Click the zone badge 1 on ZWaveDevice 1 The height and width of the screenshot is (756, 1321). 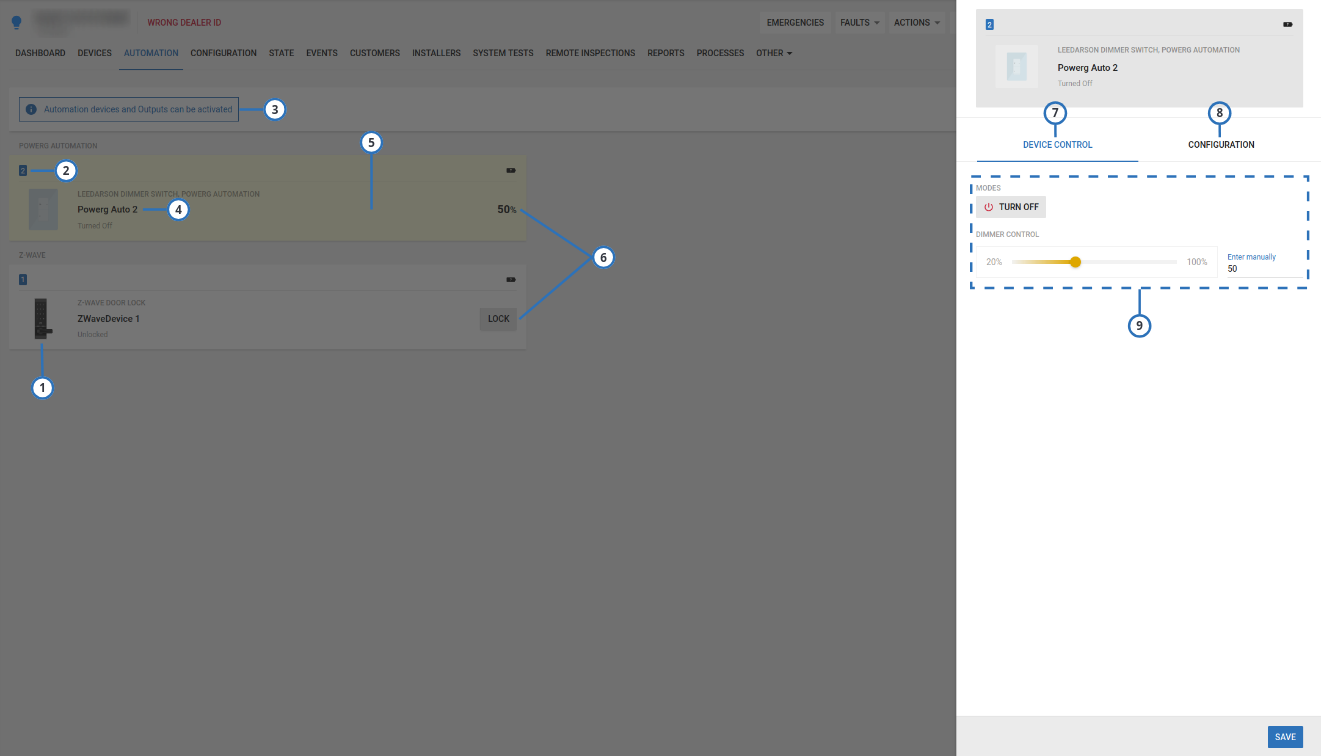tap(22, 278)
